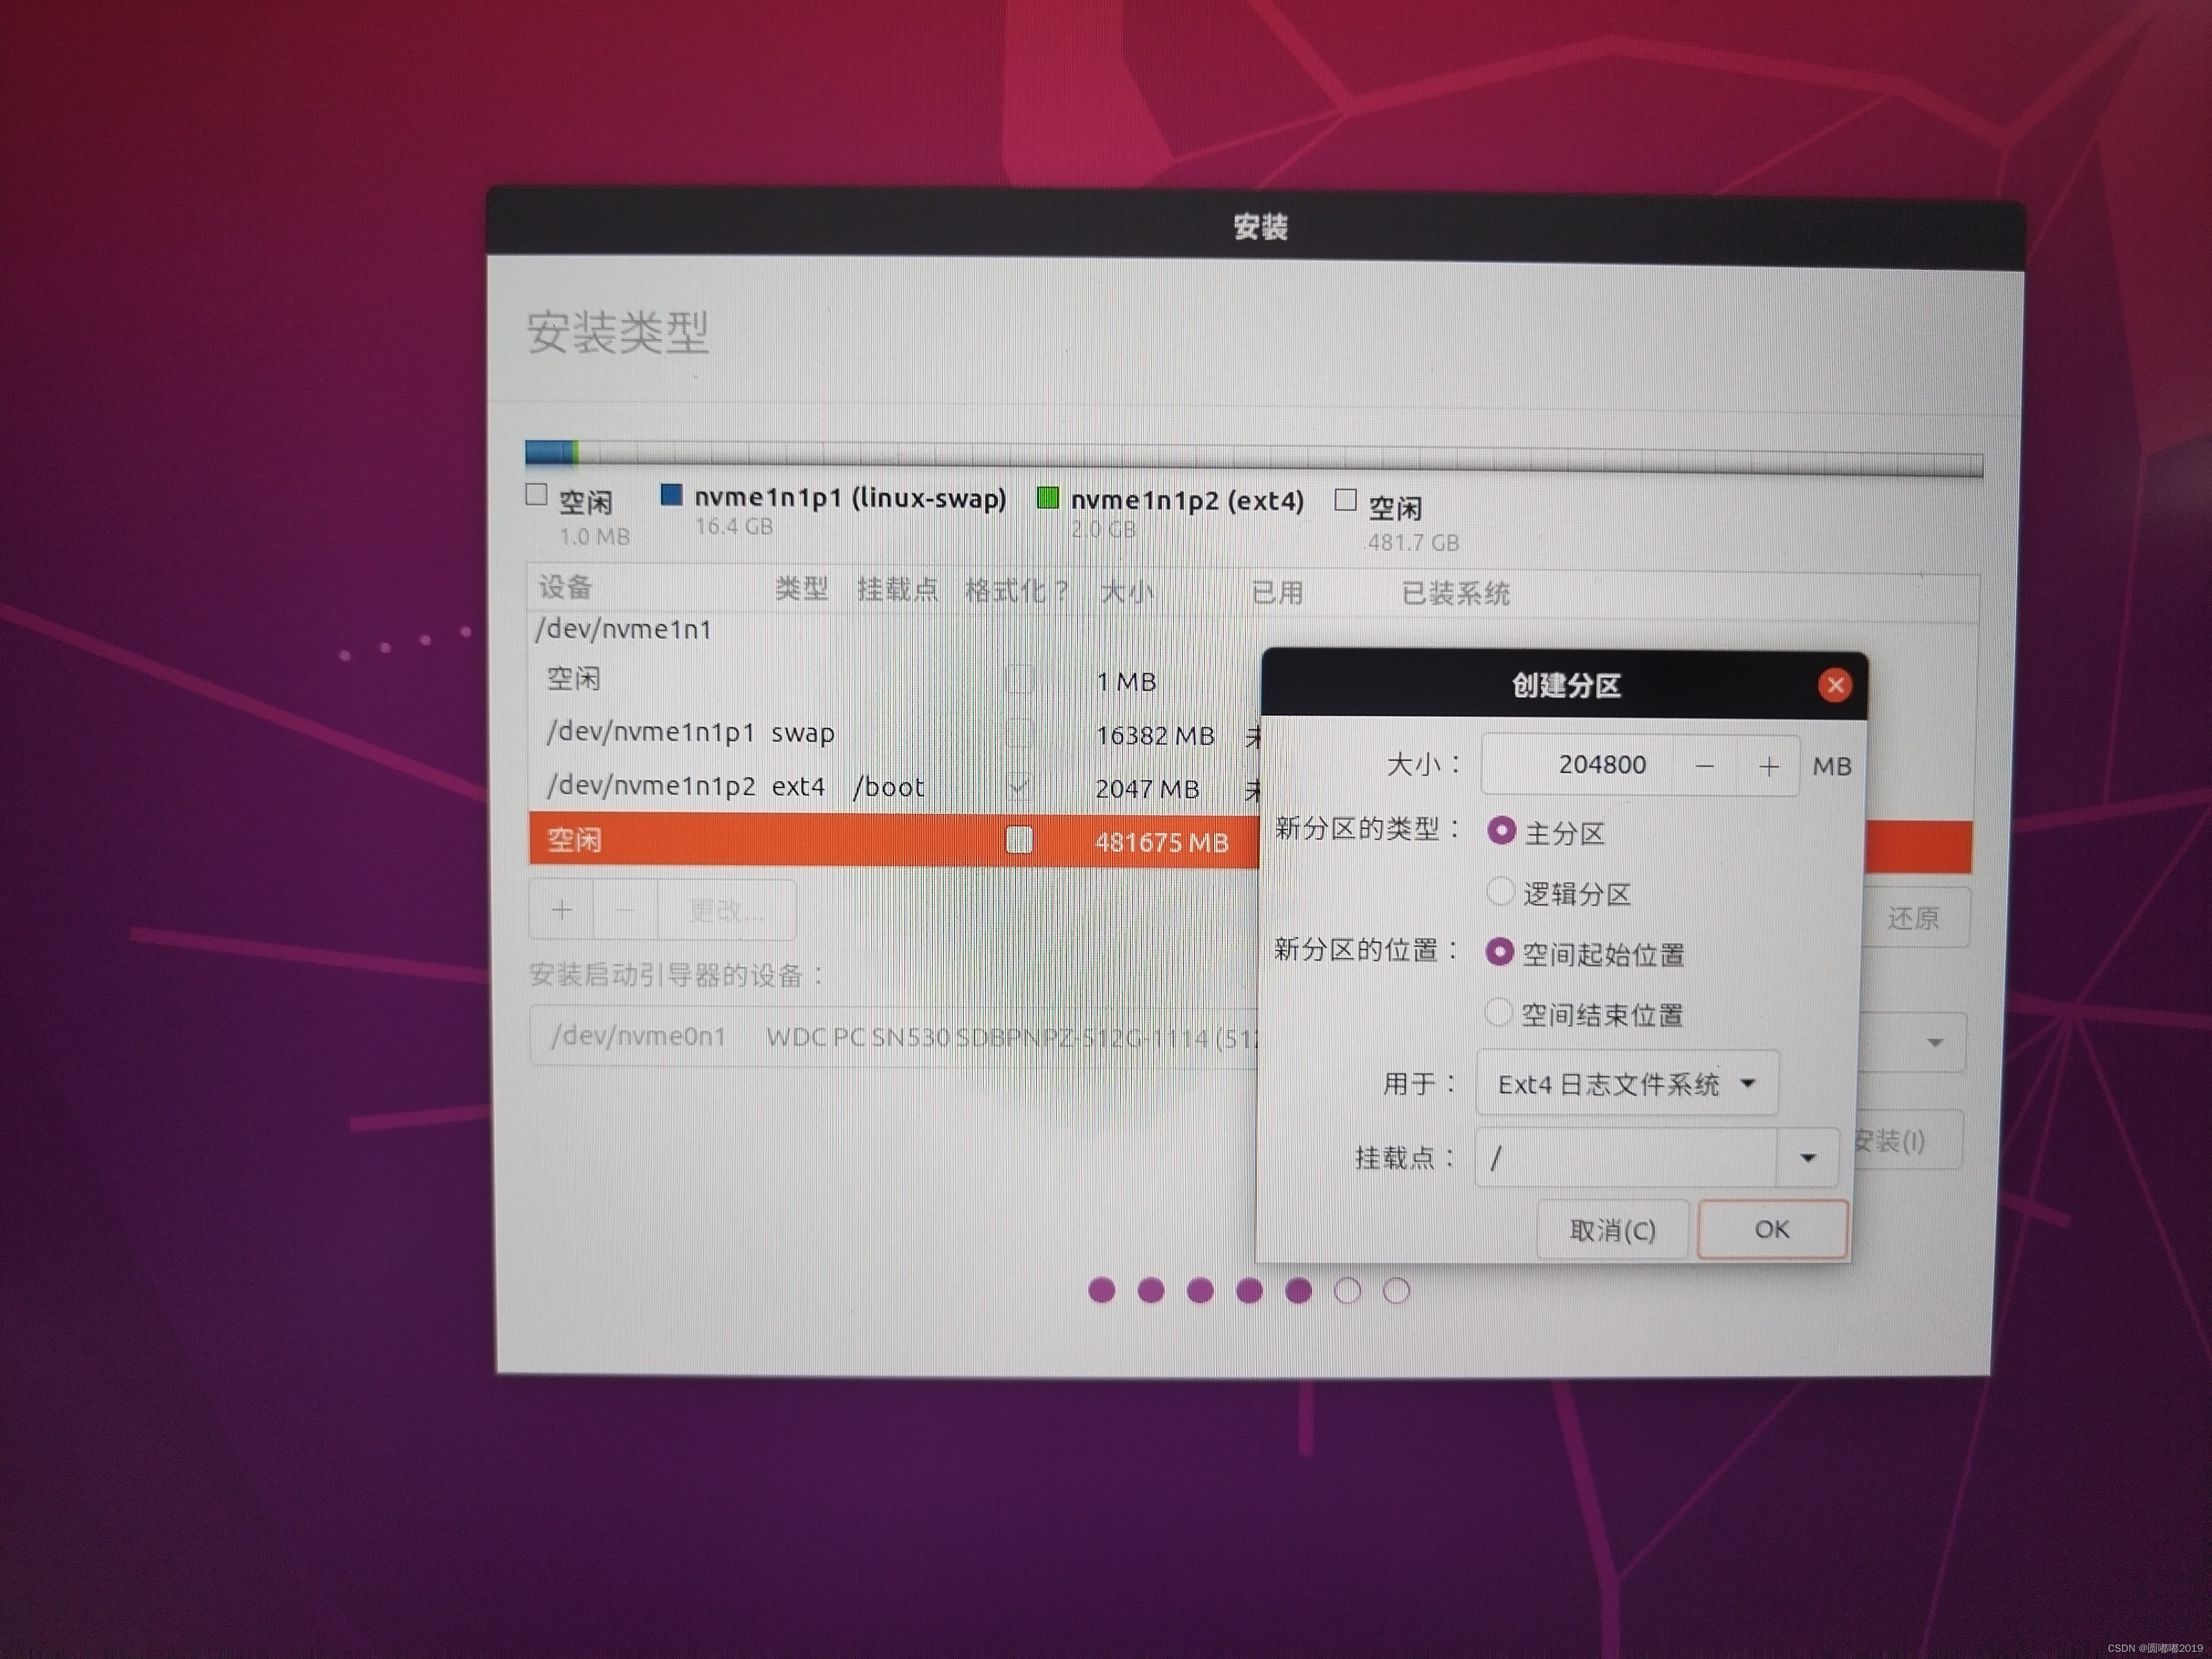Select the primary partition radio button
The height and width of the screenshot is (1659, 2212).
pos(1500,831)
